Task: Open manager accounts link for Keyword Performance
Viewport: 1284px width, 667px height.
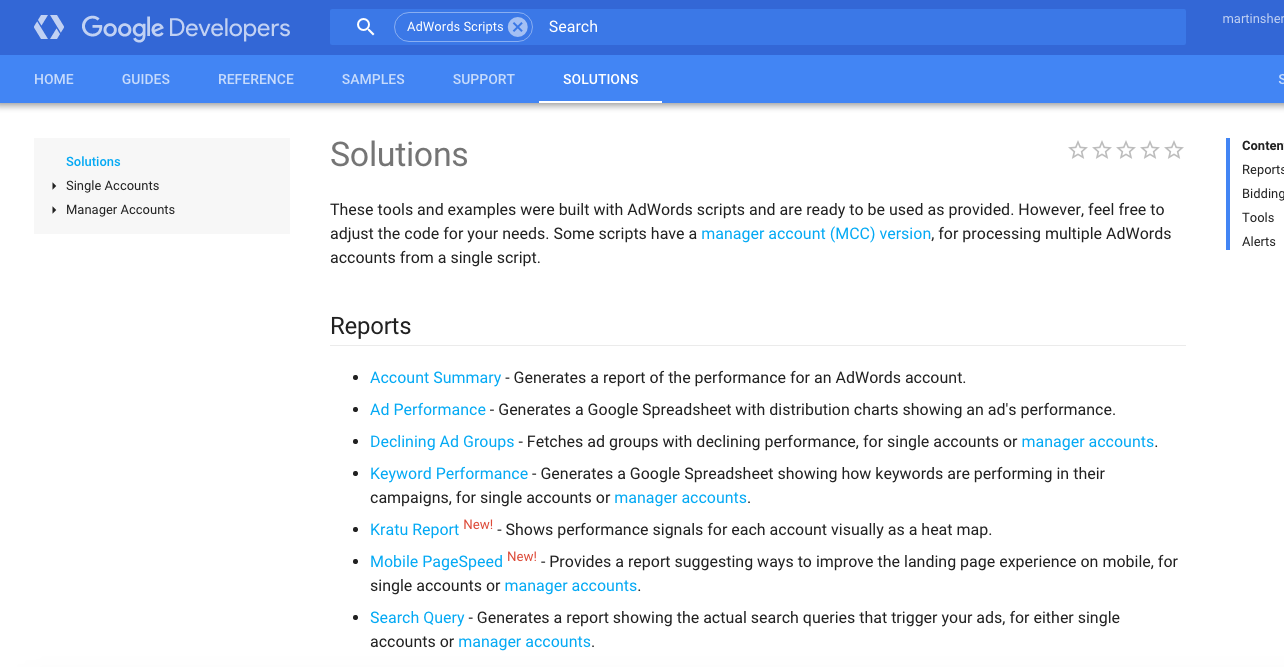Action: (681, 497)
